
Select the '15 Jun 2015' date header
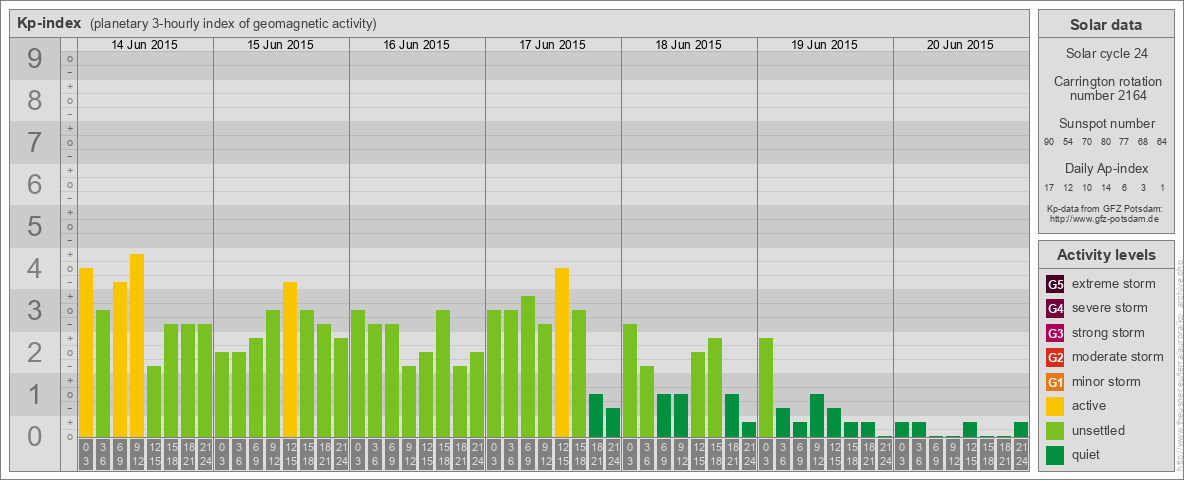(x=281, y=45)
